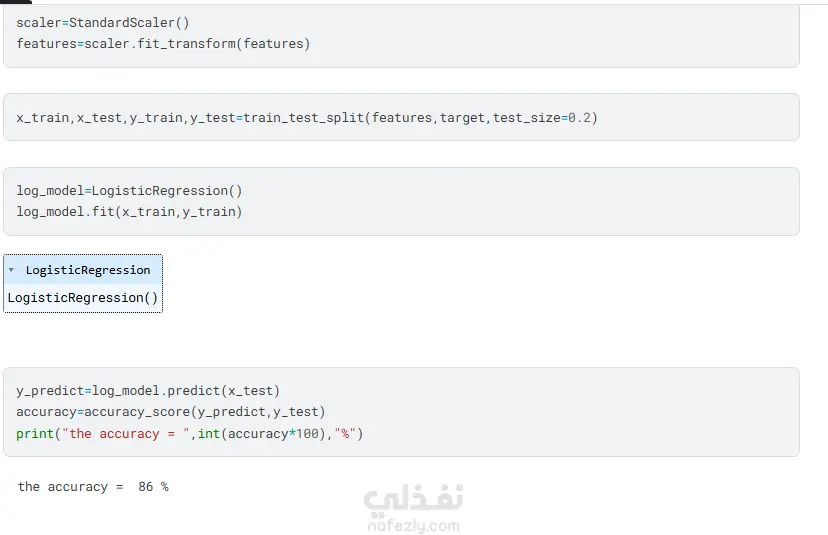Click the y_predict=log_model.predict(x_test) line

click(148, 390)
